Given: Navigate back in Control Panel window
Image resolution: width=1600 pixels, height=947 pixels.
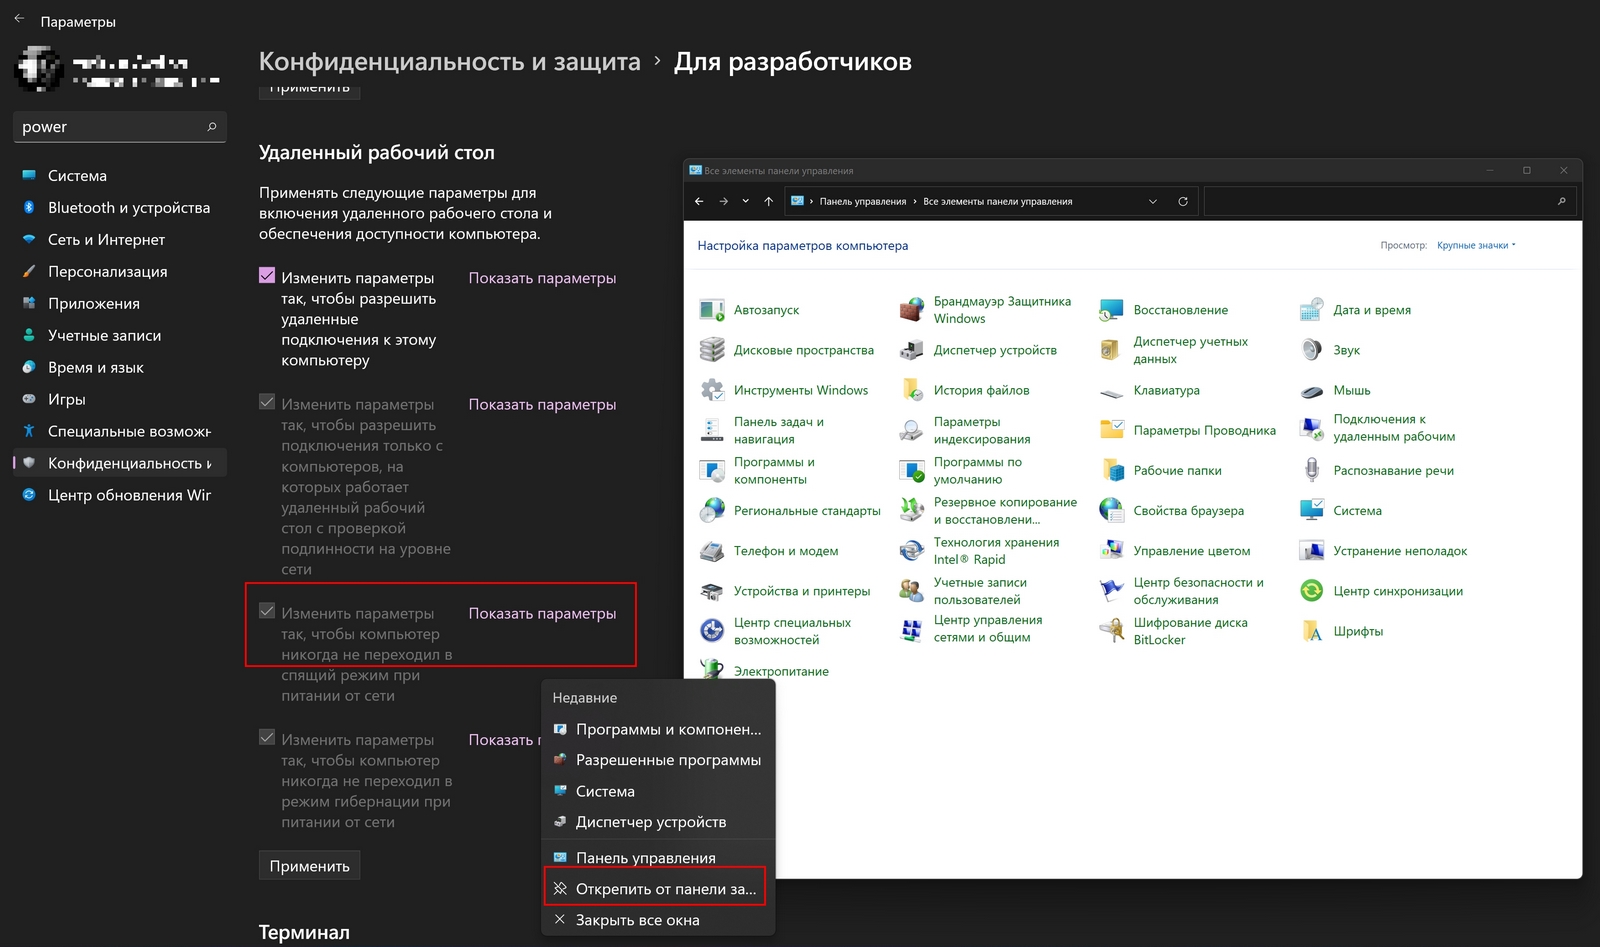Looking at the screenshot, I should pos(699,201).
